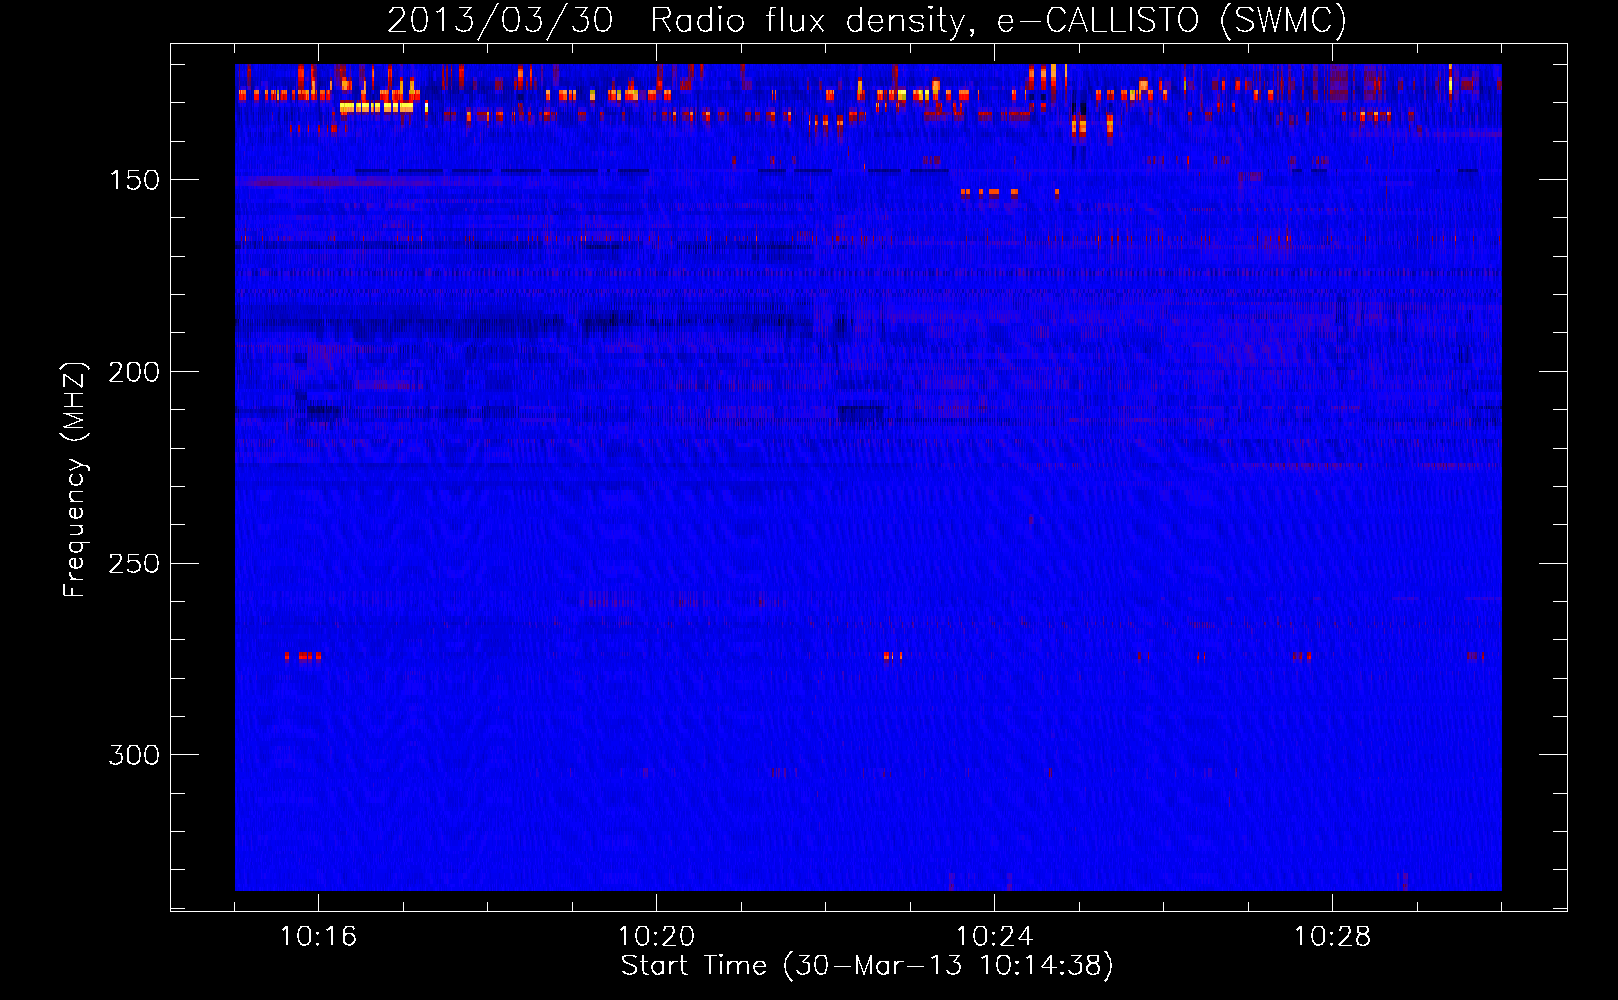Click the 10:28 time tick label
The image size is (1618, 1000).
pos(1332,937)
